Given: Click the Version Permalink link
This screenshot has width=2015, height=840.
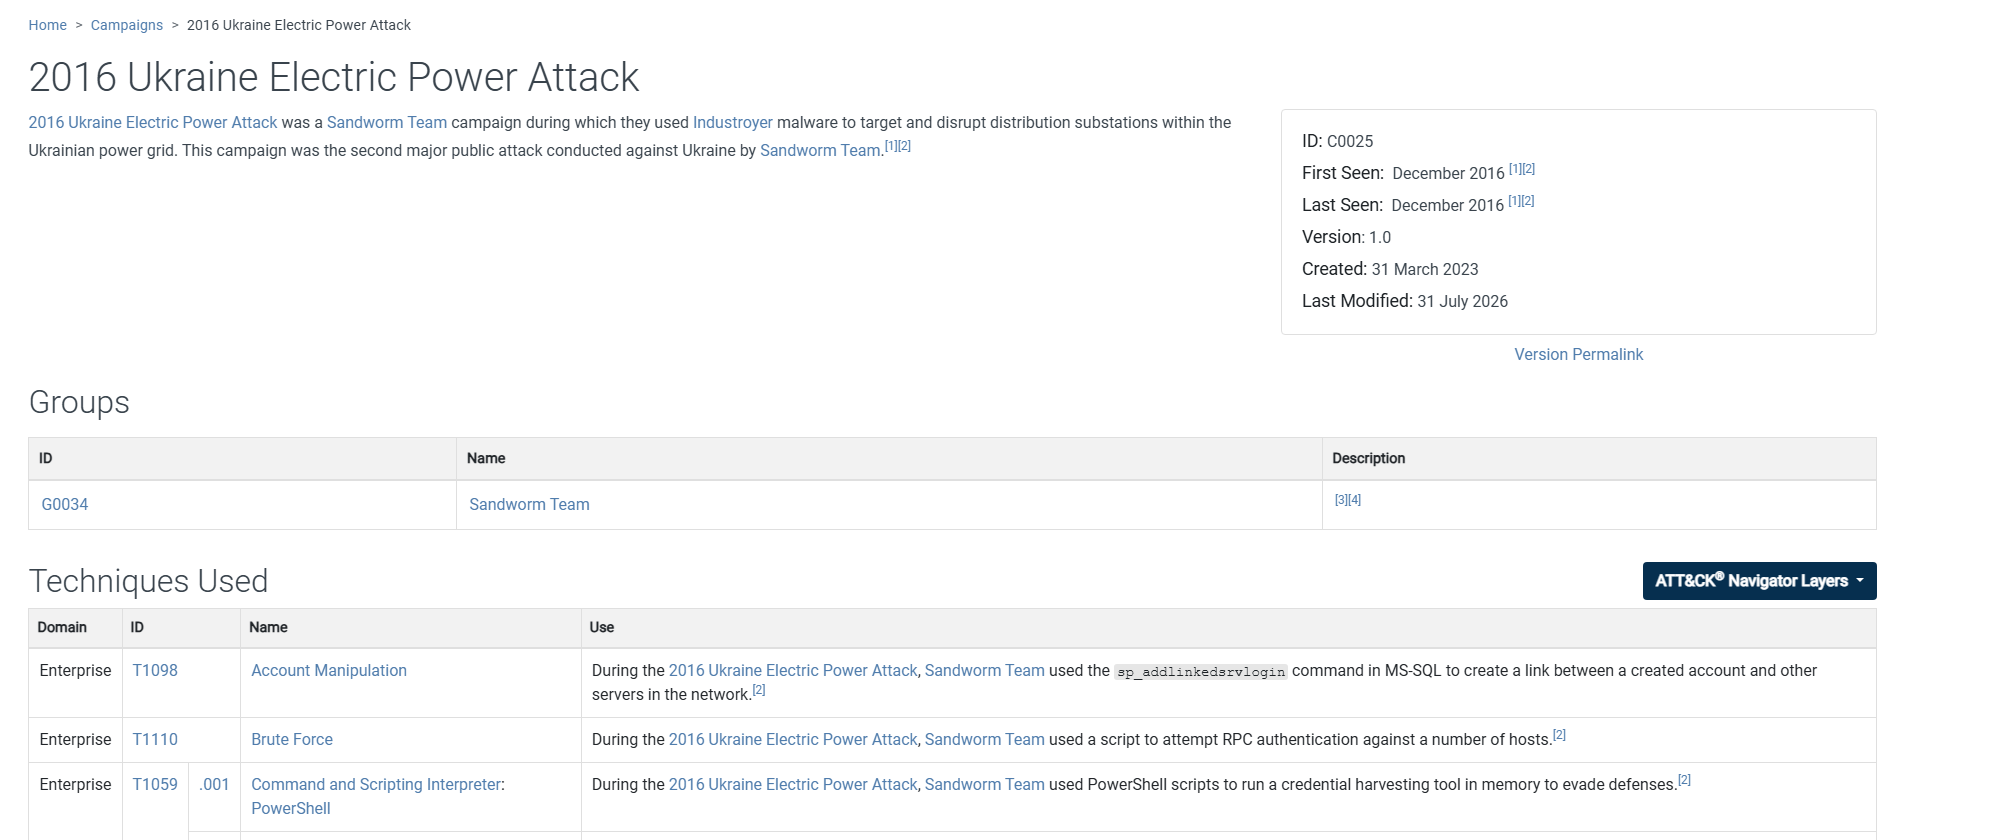Looking at the screenshot, I should [x=1578, y=354].
